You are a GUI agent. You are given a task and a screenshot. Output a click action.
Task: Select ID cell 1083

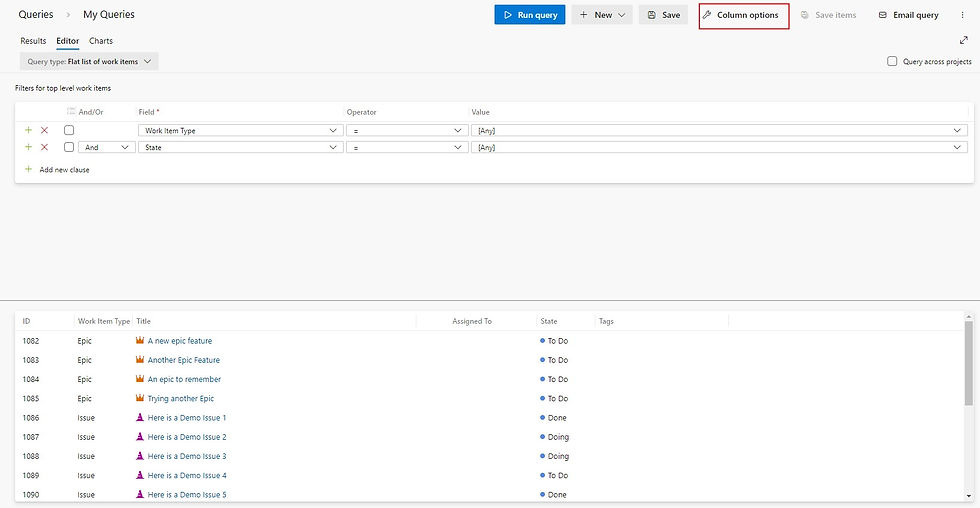(31, 360)
